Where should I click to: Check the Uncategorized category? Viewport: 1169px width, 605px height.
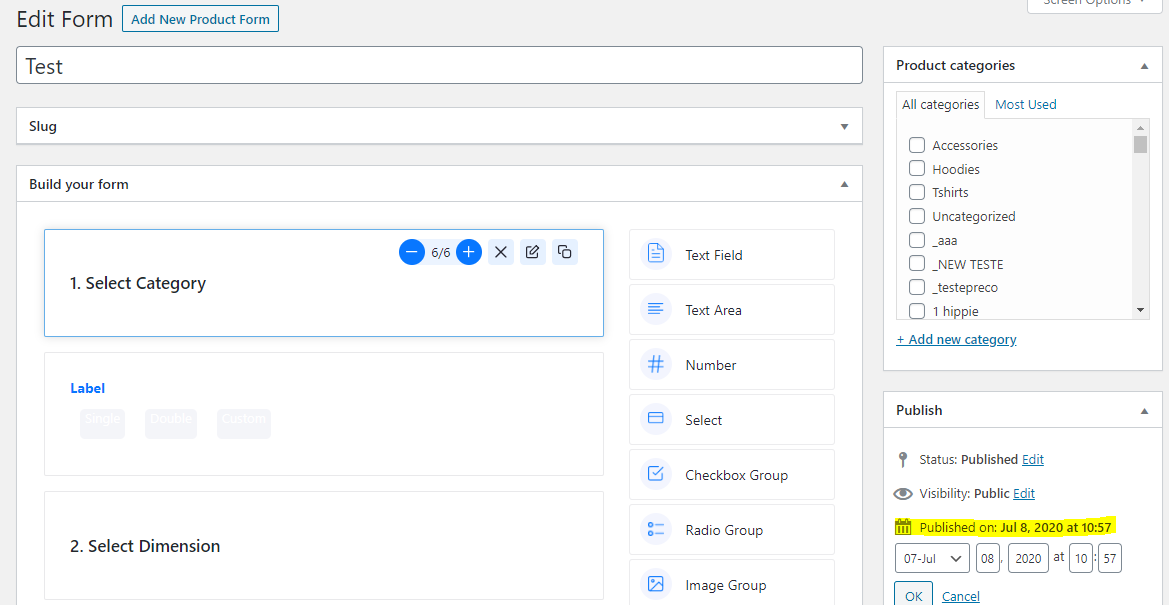pyautogui.click(x=917, y=216)
